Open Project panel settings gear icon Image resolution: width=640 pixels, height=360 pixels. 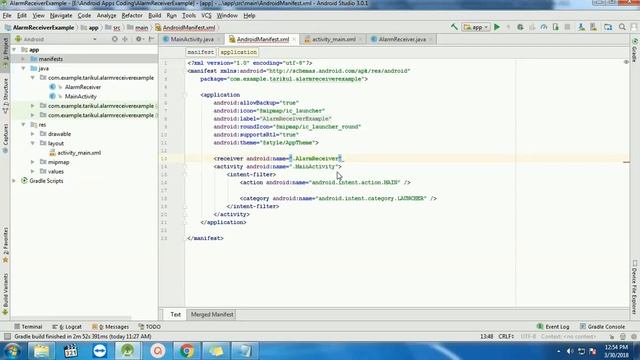139,39
